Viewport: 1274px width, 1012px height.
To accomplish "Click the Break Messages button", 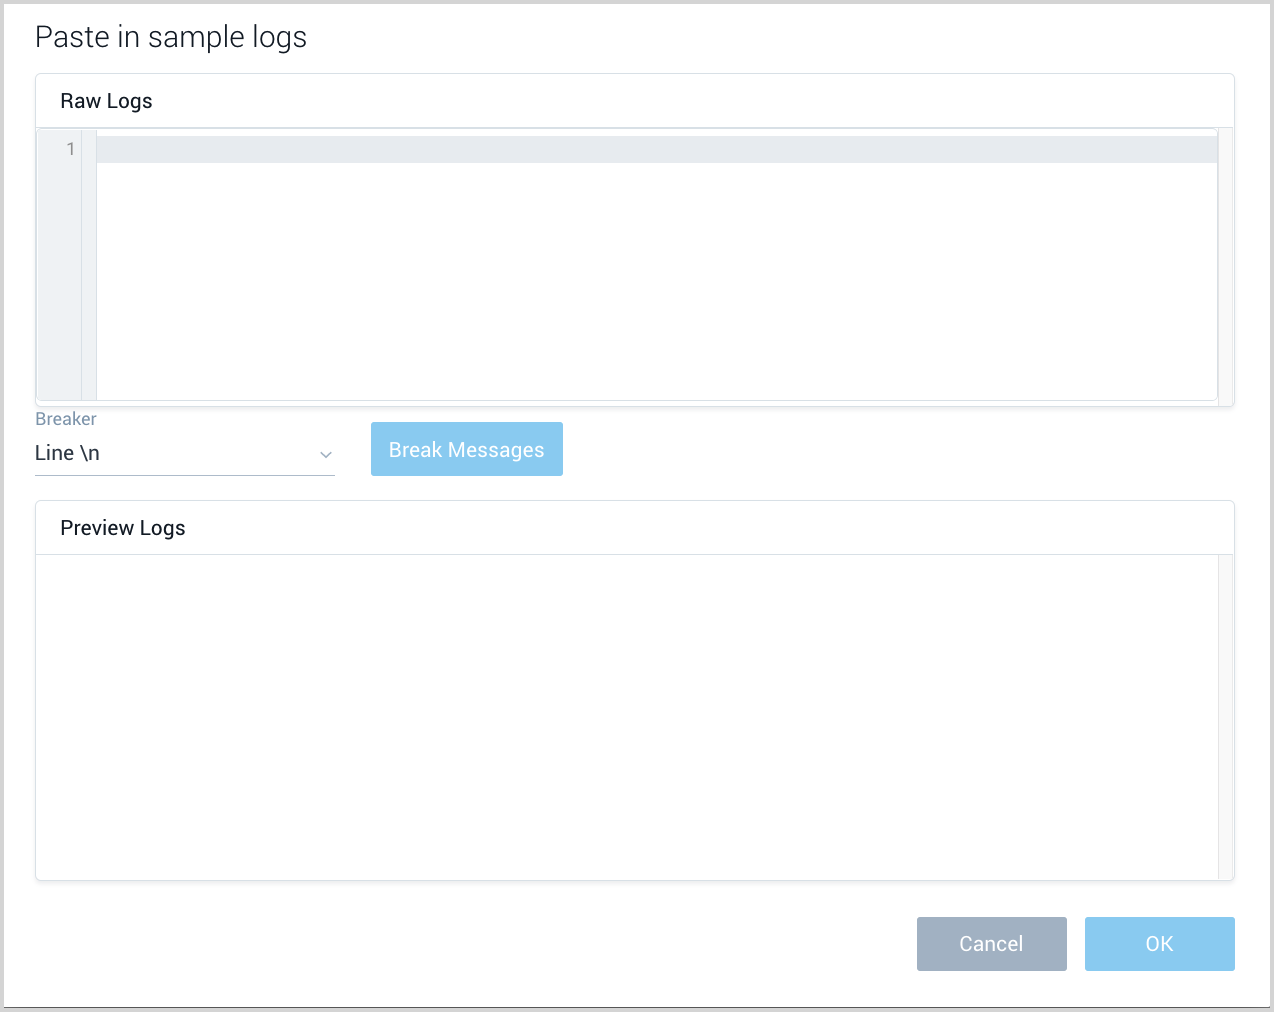I will tap(466, 448).
